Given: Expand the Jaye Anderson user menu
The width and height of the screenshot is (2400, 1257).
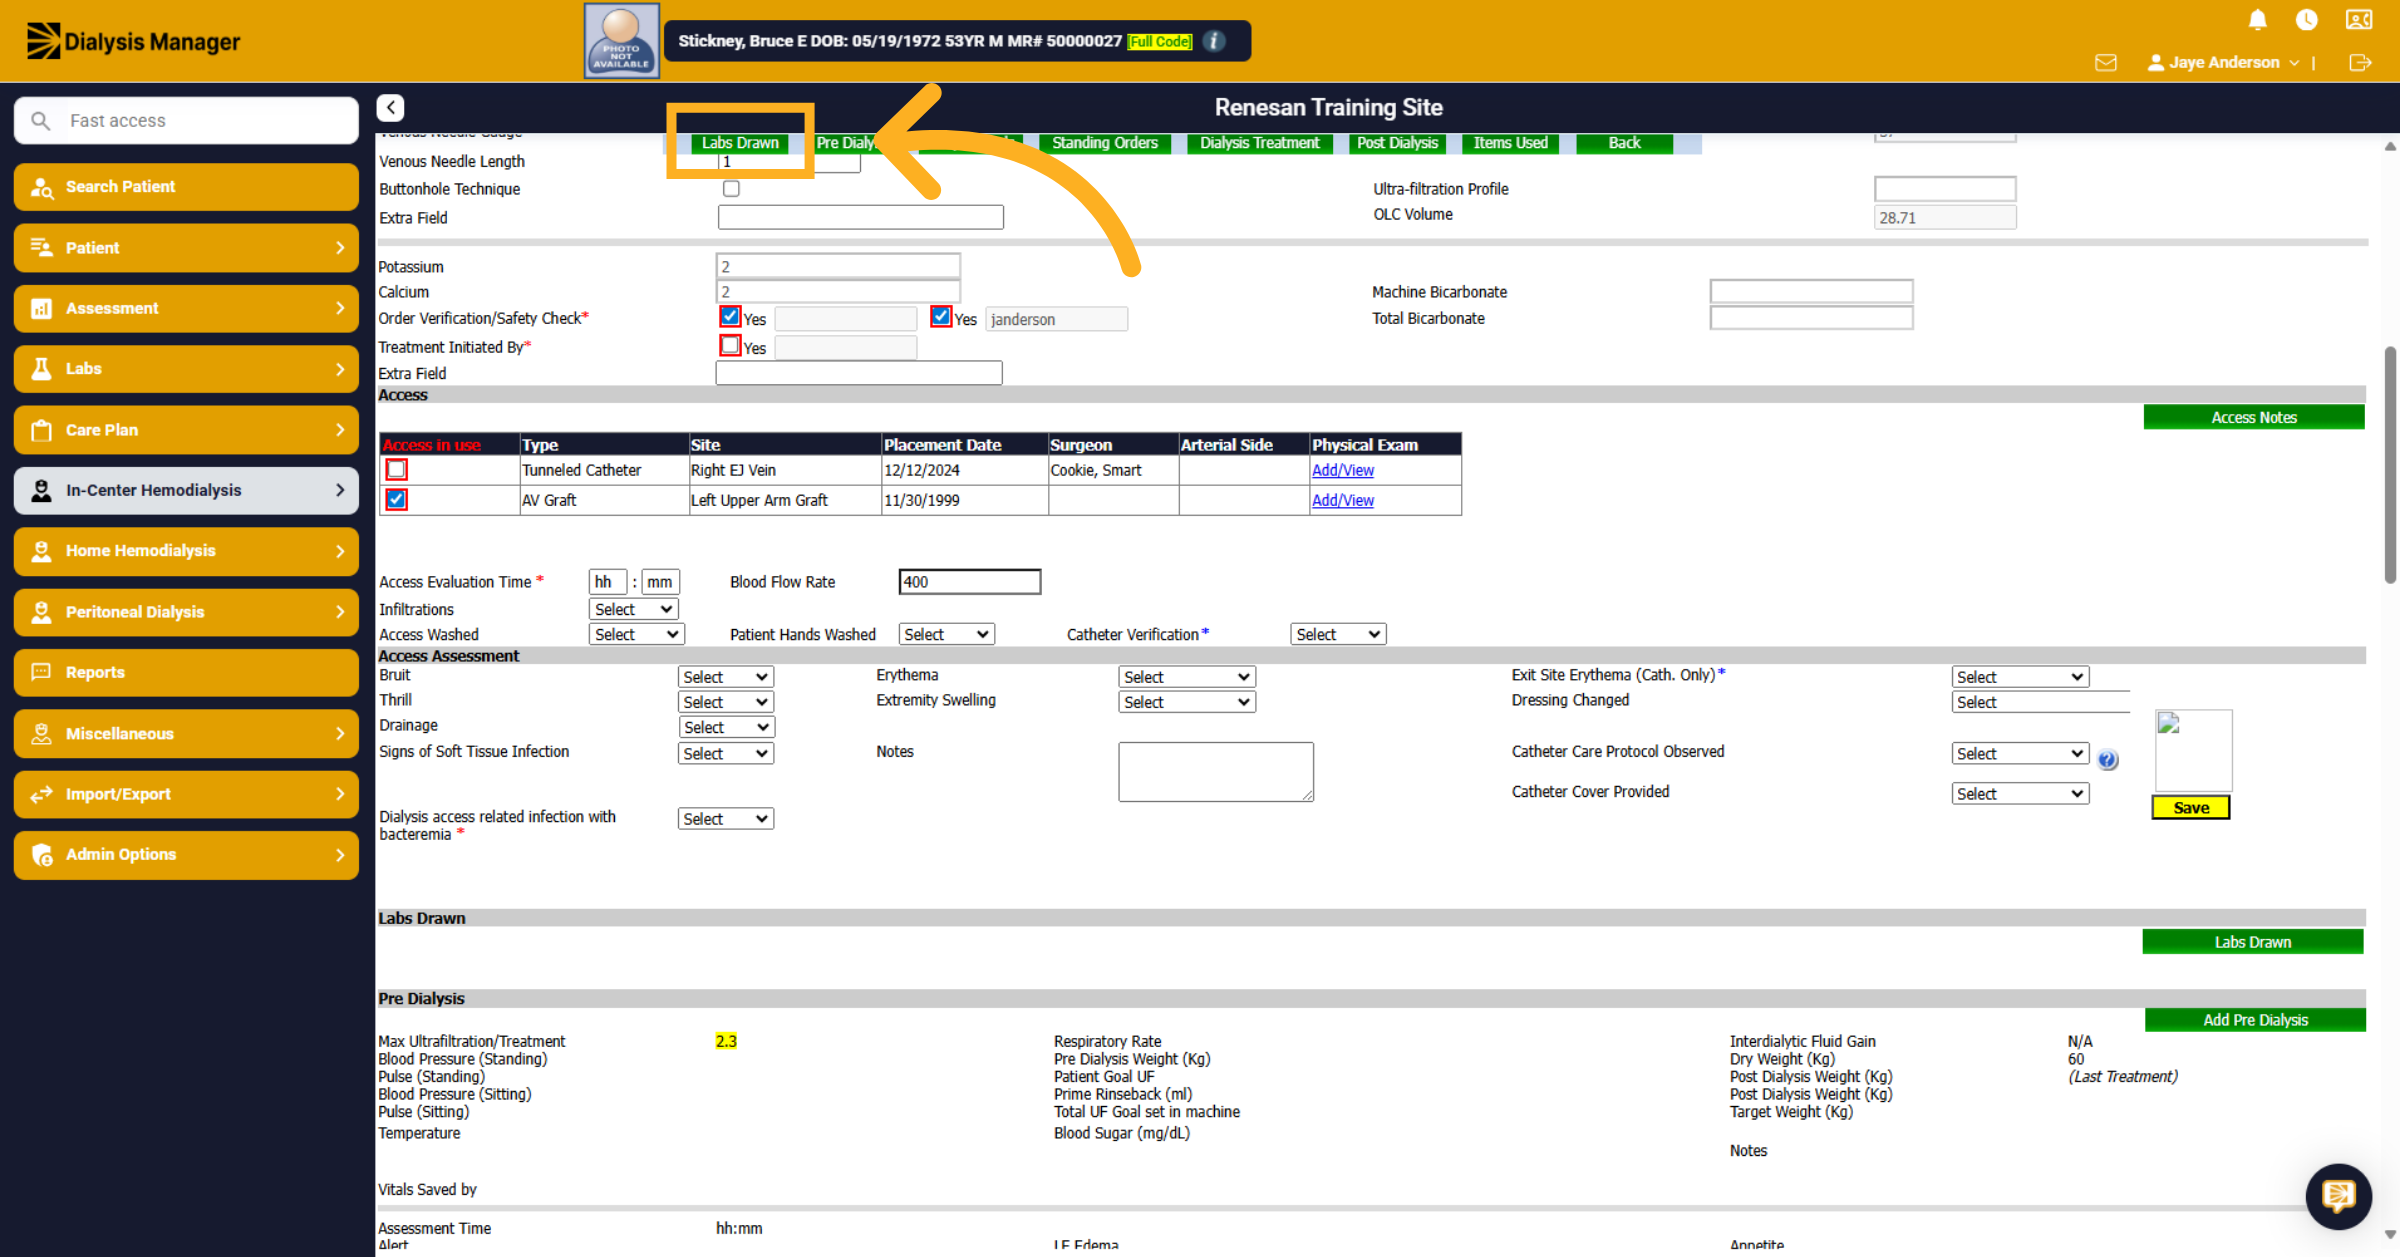Looking at the screenshot, I should tap(2223, 62).
